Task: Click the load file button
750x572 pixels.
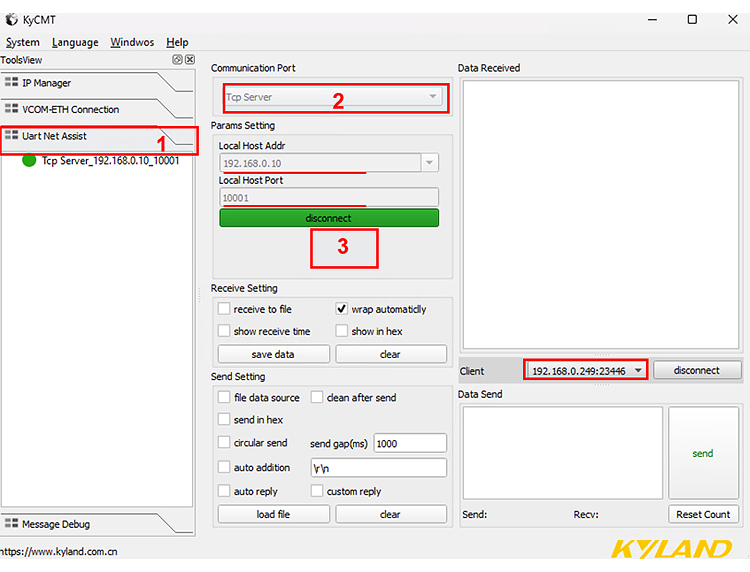Action: [274, 514]
